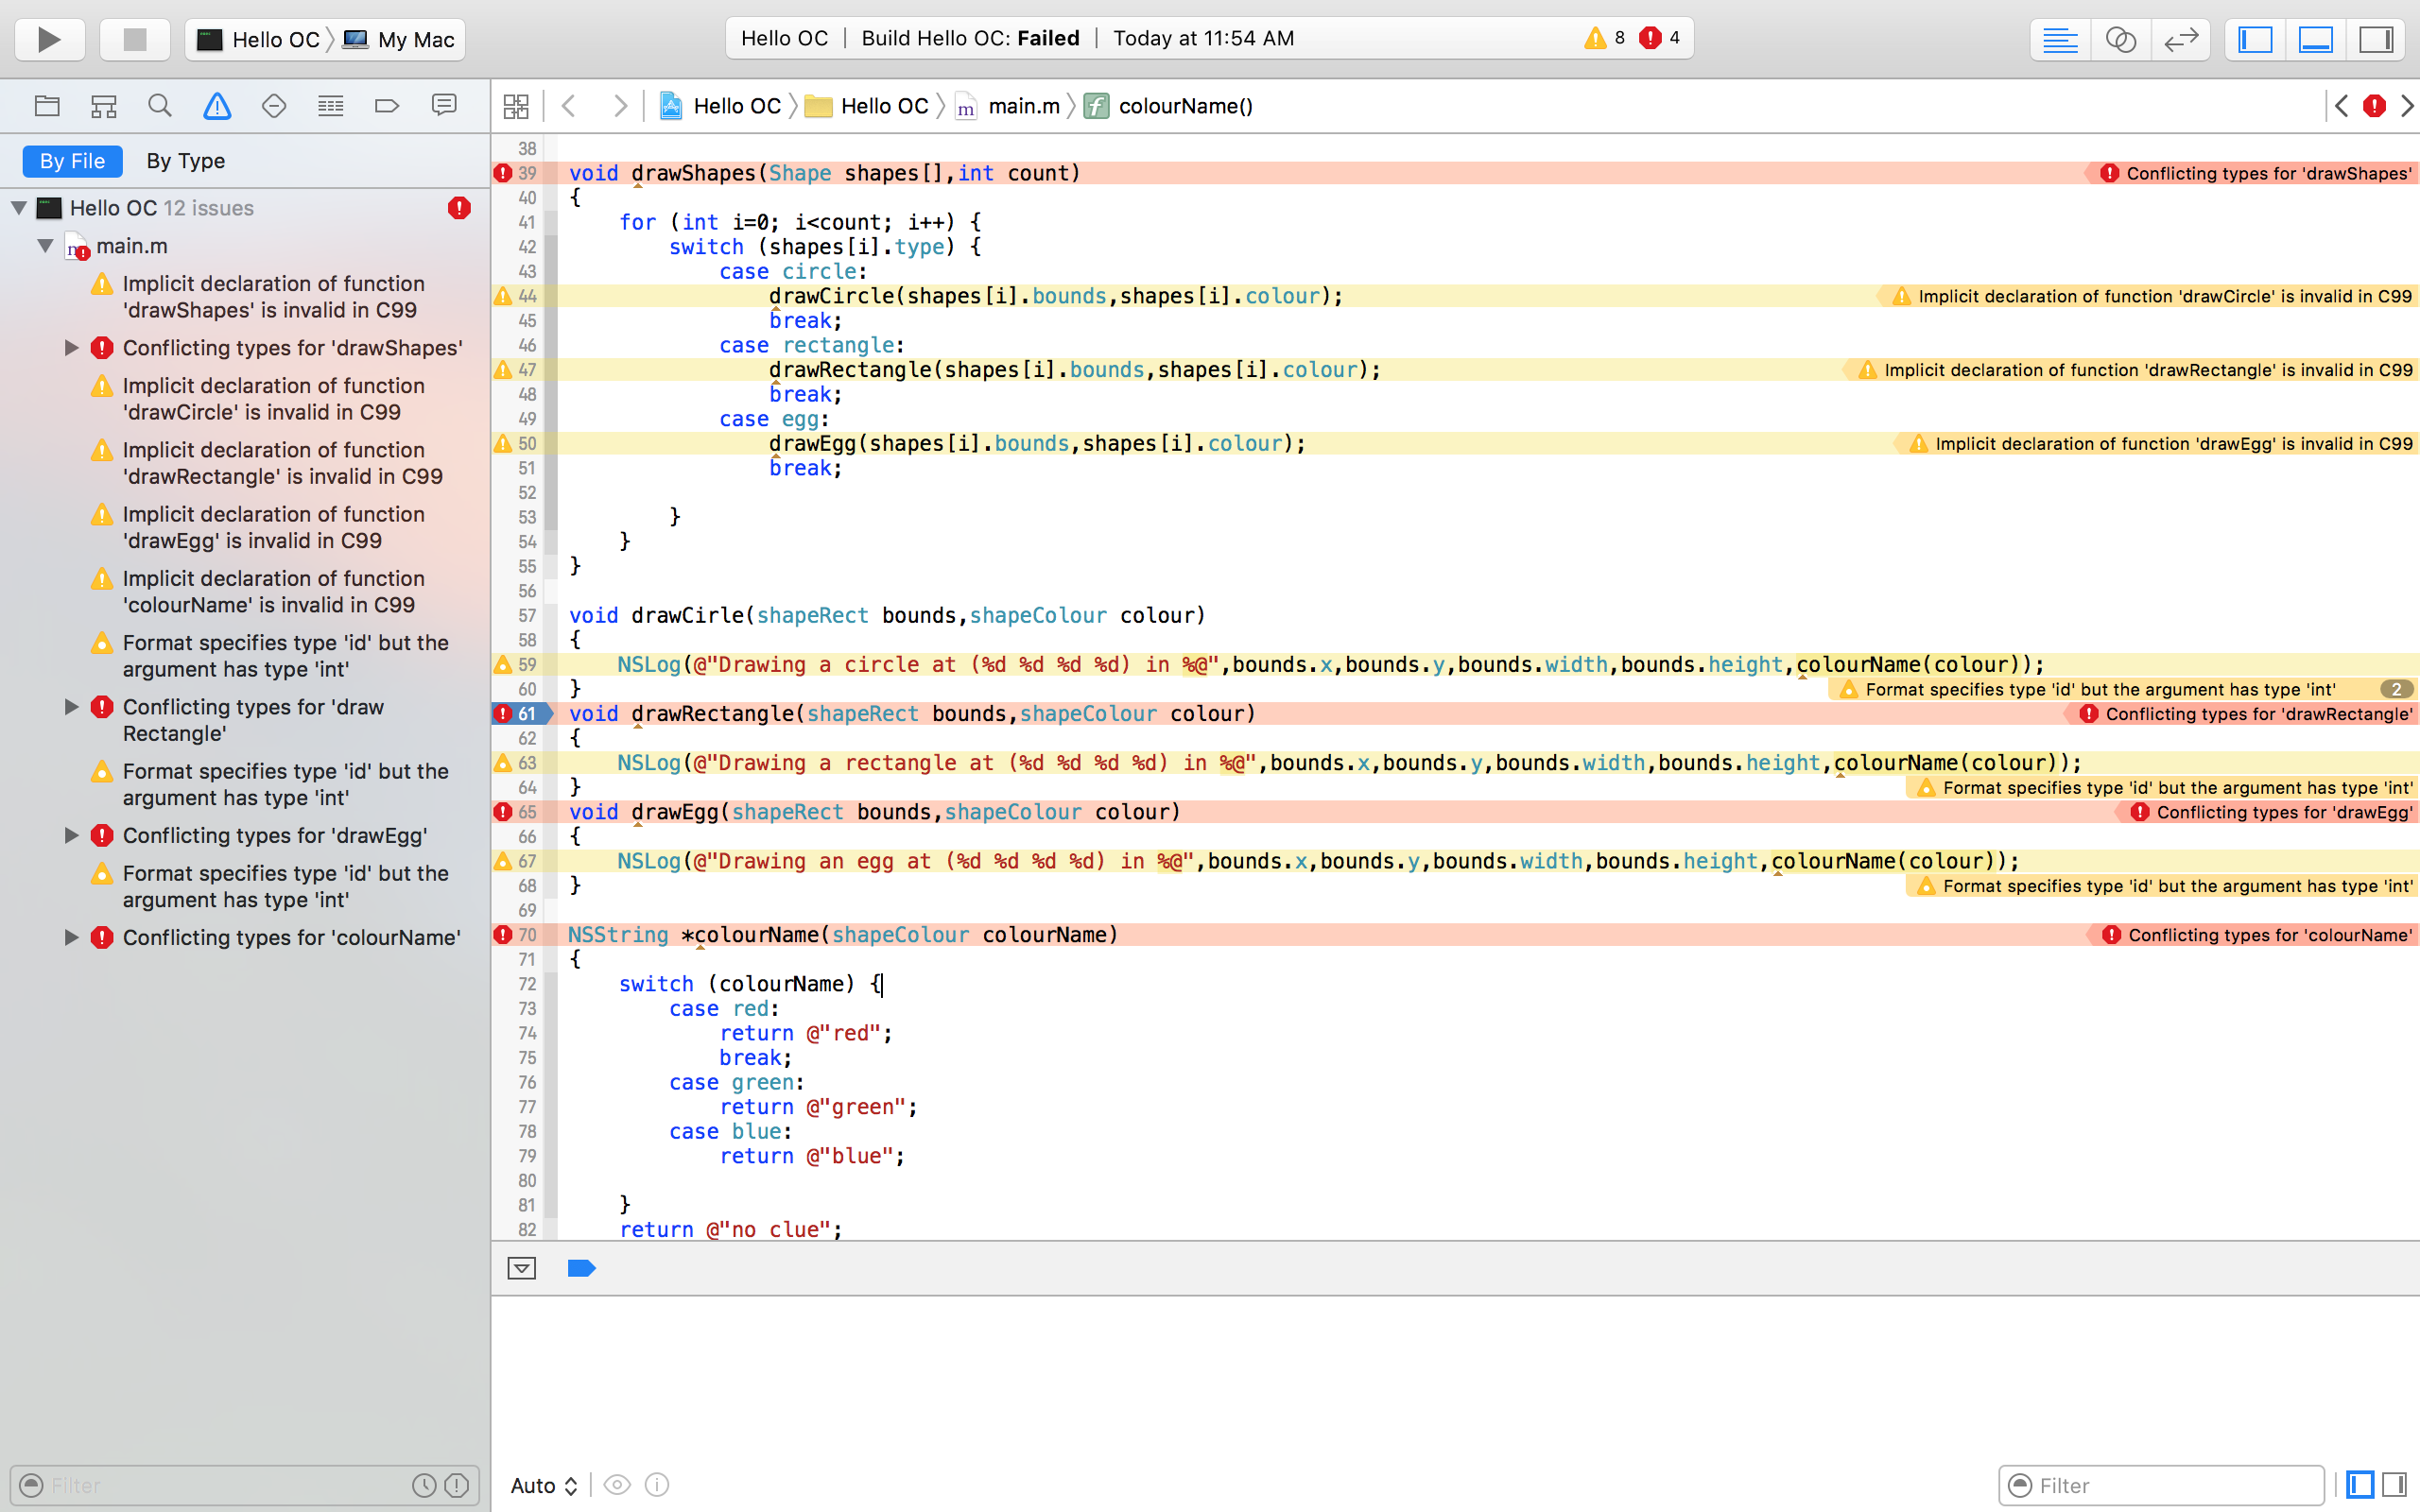This screenshot has width=2420, height=1512.
Task: Toggle the Debug area visibility
Action: point(2316,40)
